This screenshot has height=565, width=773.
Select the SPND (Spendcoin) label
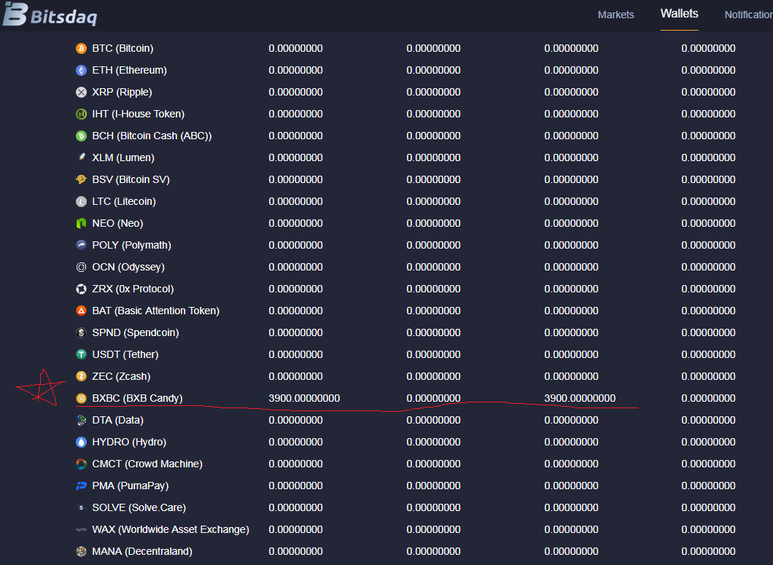136,333
